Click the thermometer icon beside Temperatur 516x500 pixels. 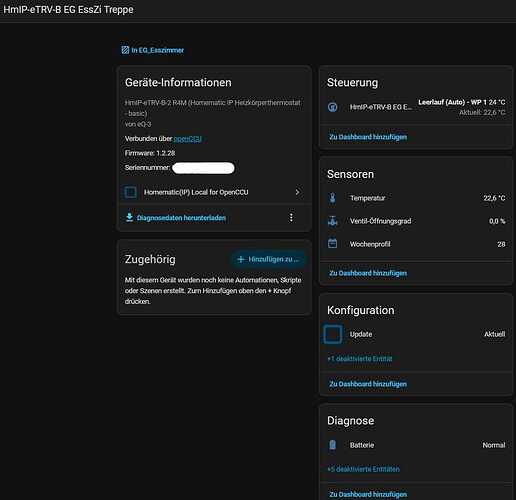coord(332,198)
